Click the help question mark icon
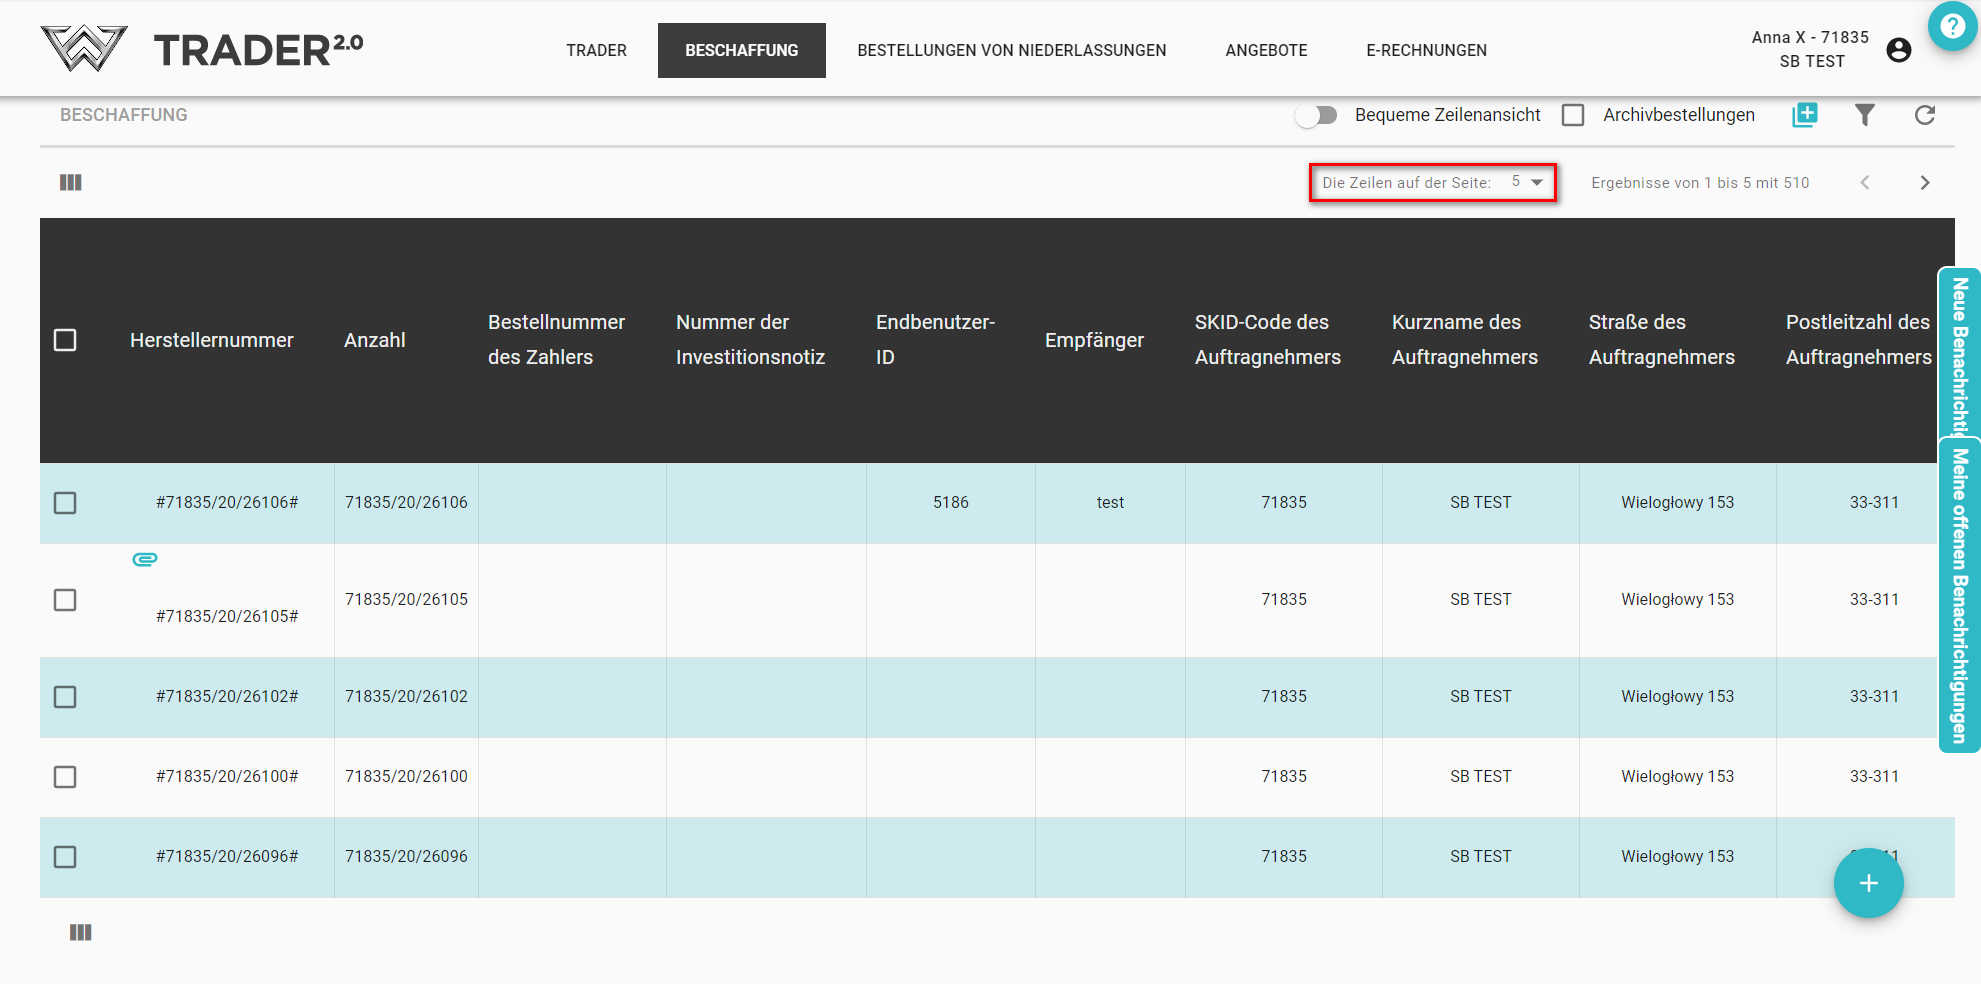This screenshot has width=1981, height=984. click(1952, 27)
